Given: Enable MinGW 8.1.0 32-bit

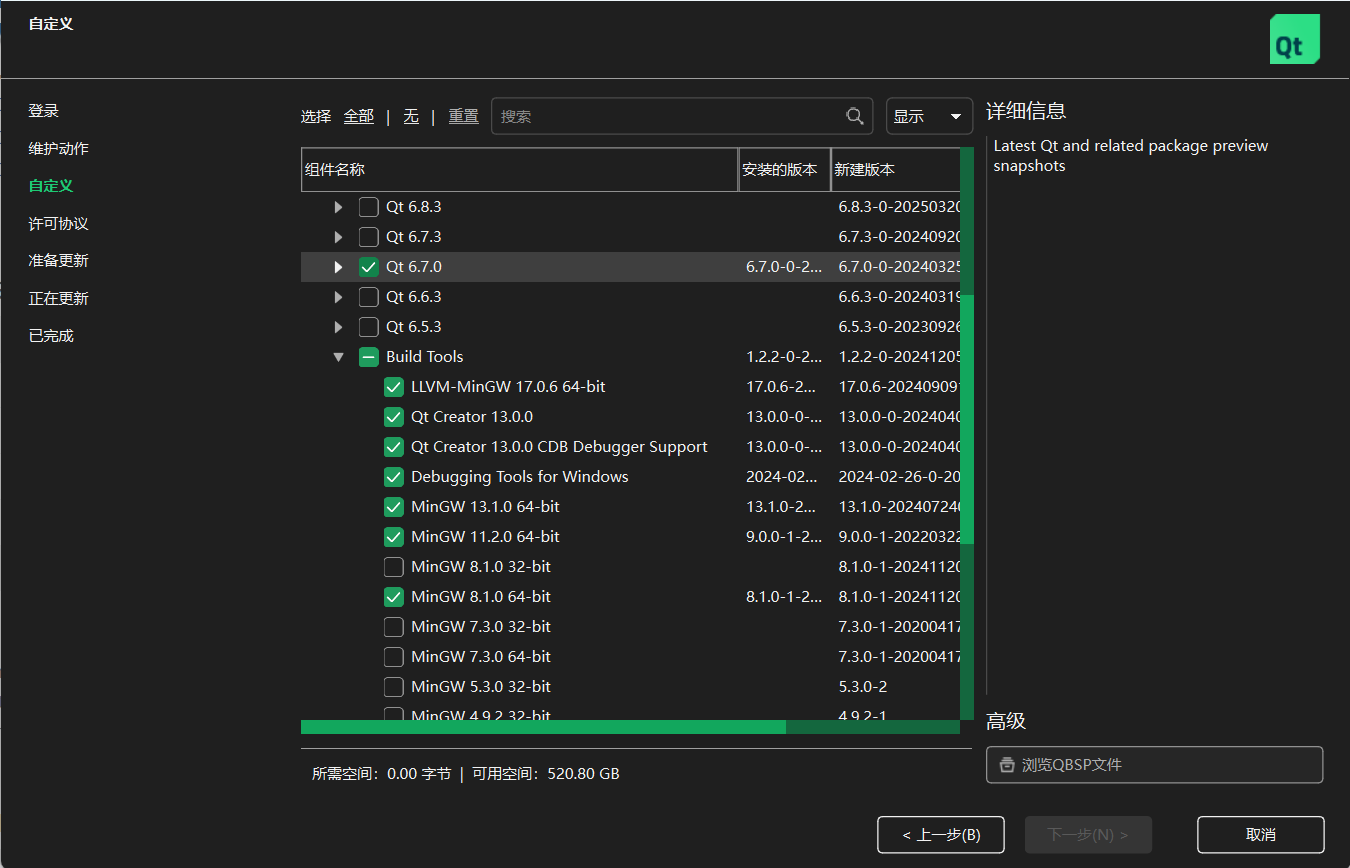Looking at the screenshot, I should click(393, 566).
